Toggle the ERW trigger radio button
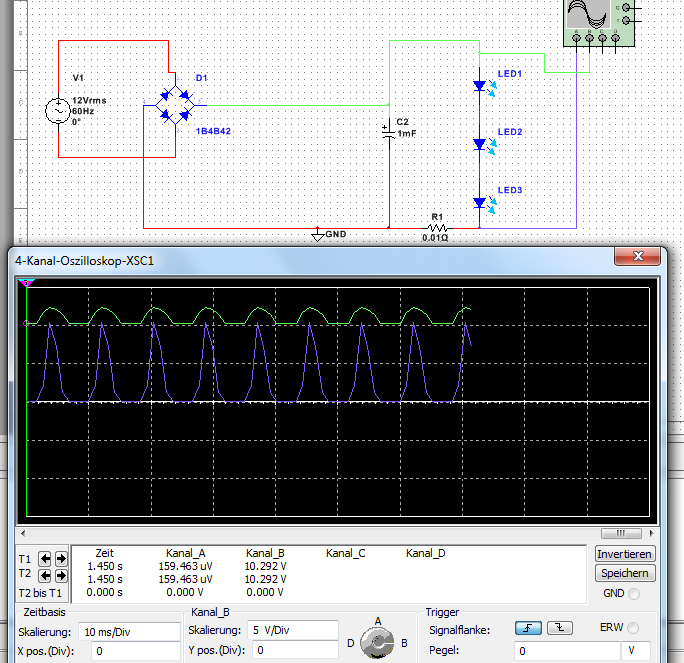 tap(633, 628)
